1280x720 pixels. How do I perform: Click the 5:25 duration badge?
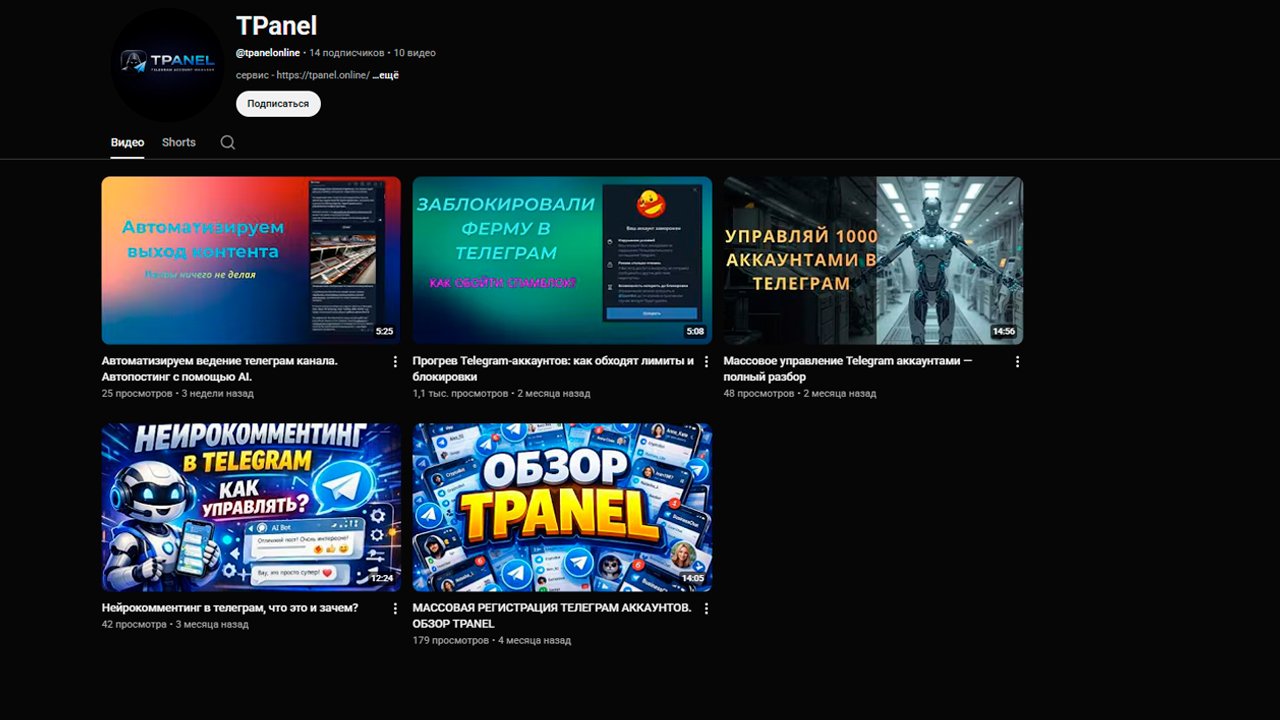(385, 331)
